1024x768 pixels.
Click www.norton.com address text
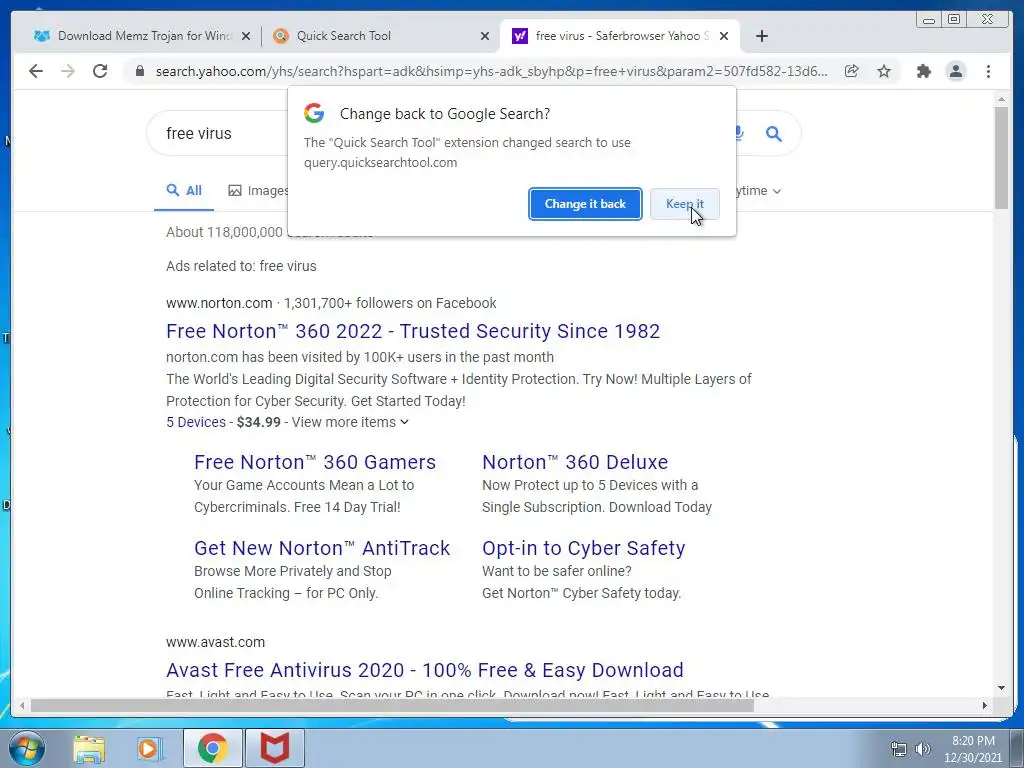[x=219, y=303]
